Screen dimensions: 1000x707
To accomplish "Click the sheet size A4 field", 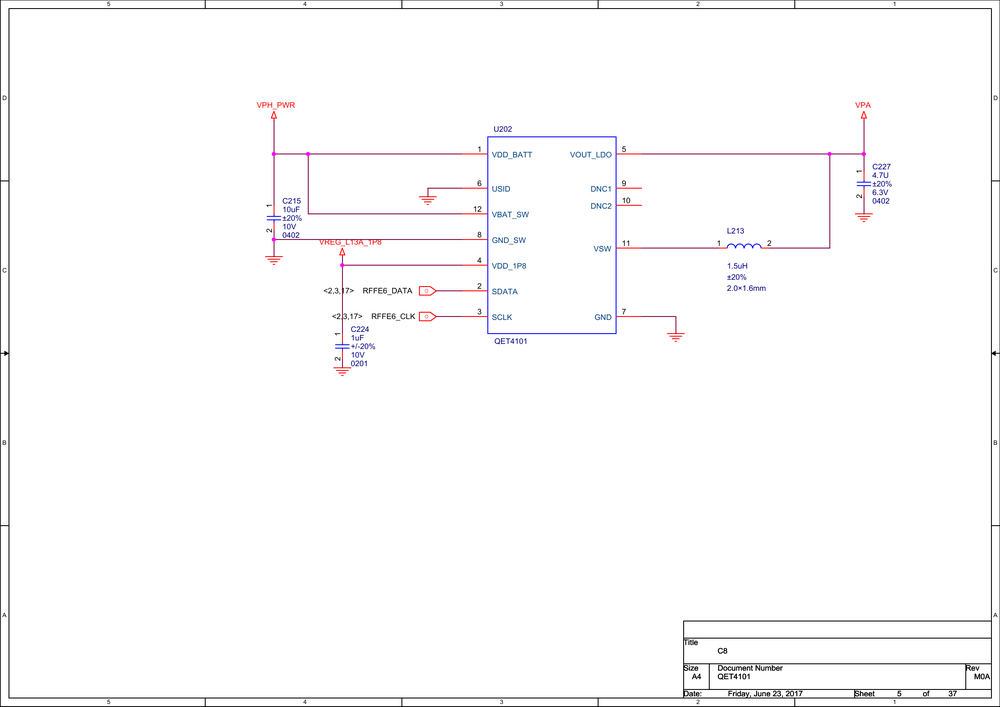I will [x=696, y=676].
